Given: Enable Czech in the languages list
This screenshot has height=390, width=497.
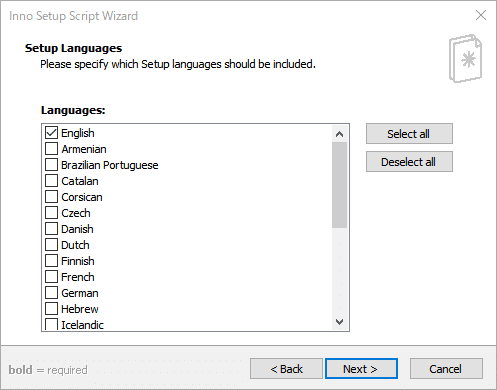Looking at the screenshot, I should (x=51, y=213).
